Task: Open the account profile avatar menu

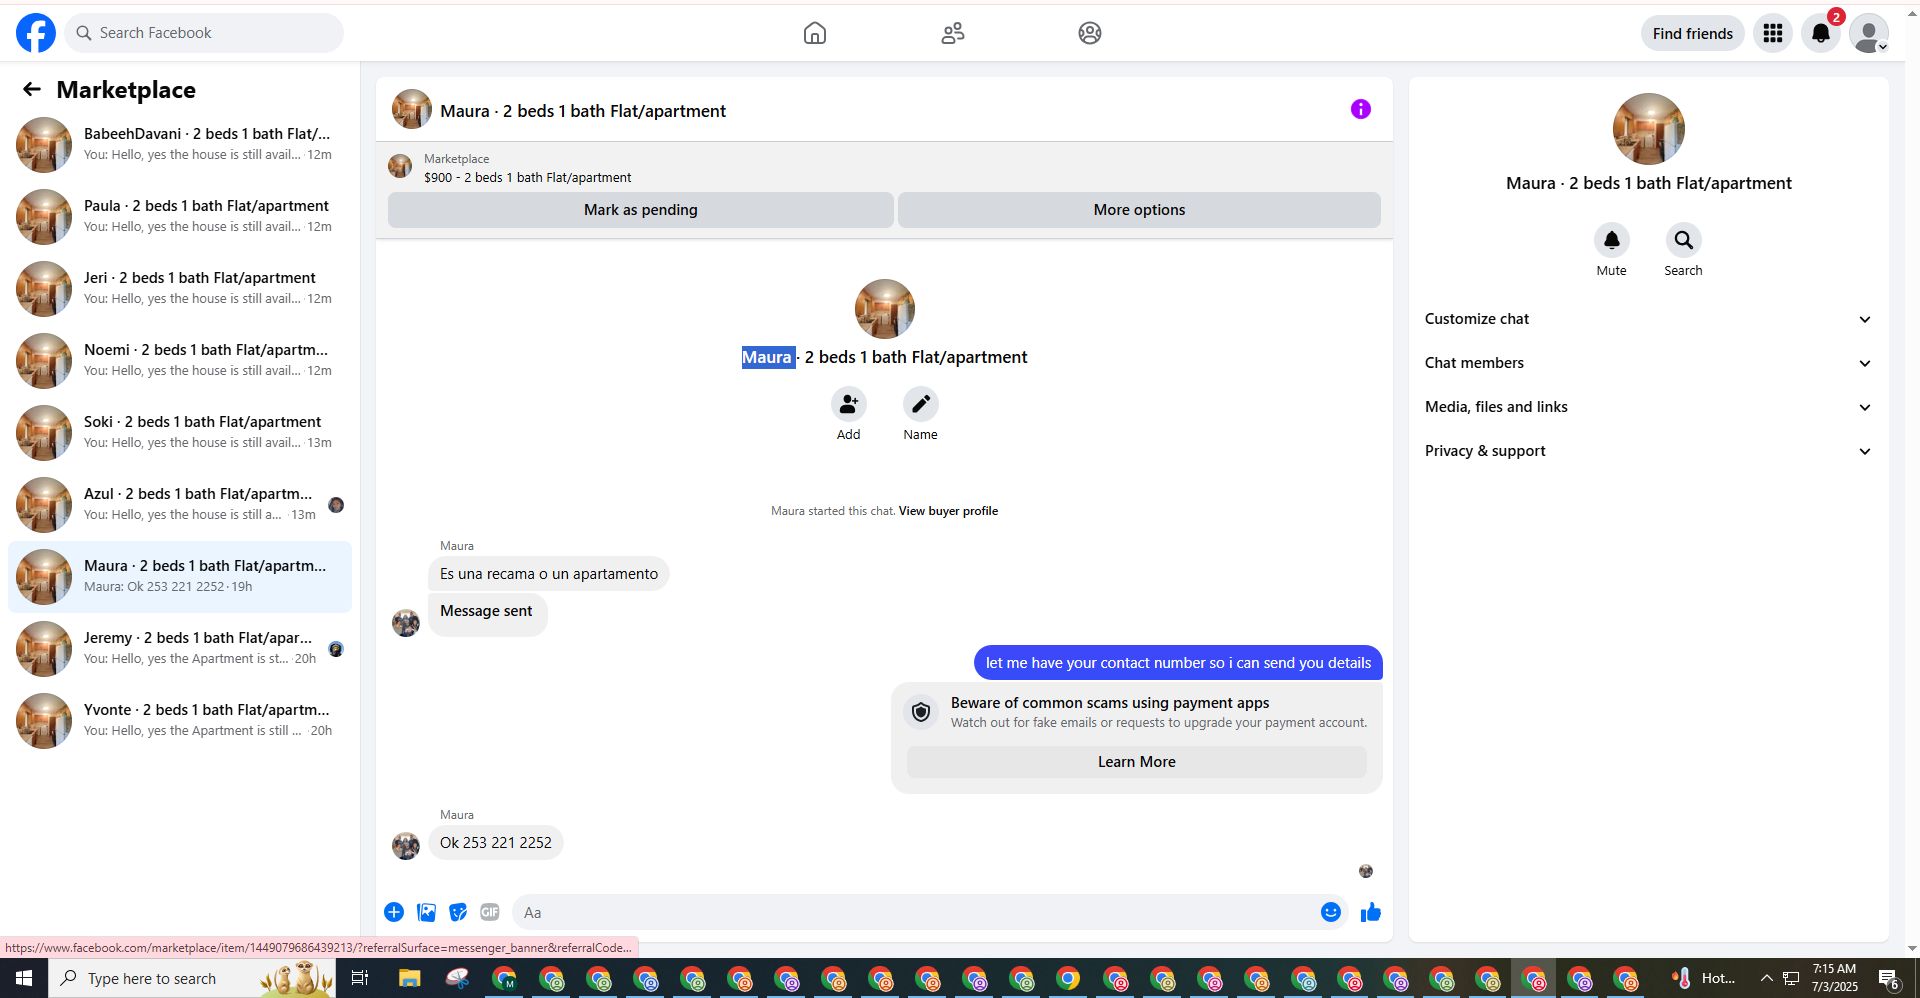Action: click(x=1869, y=33)
